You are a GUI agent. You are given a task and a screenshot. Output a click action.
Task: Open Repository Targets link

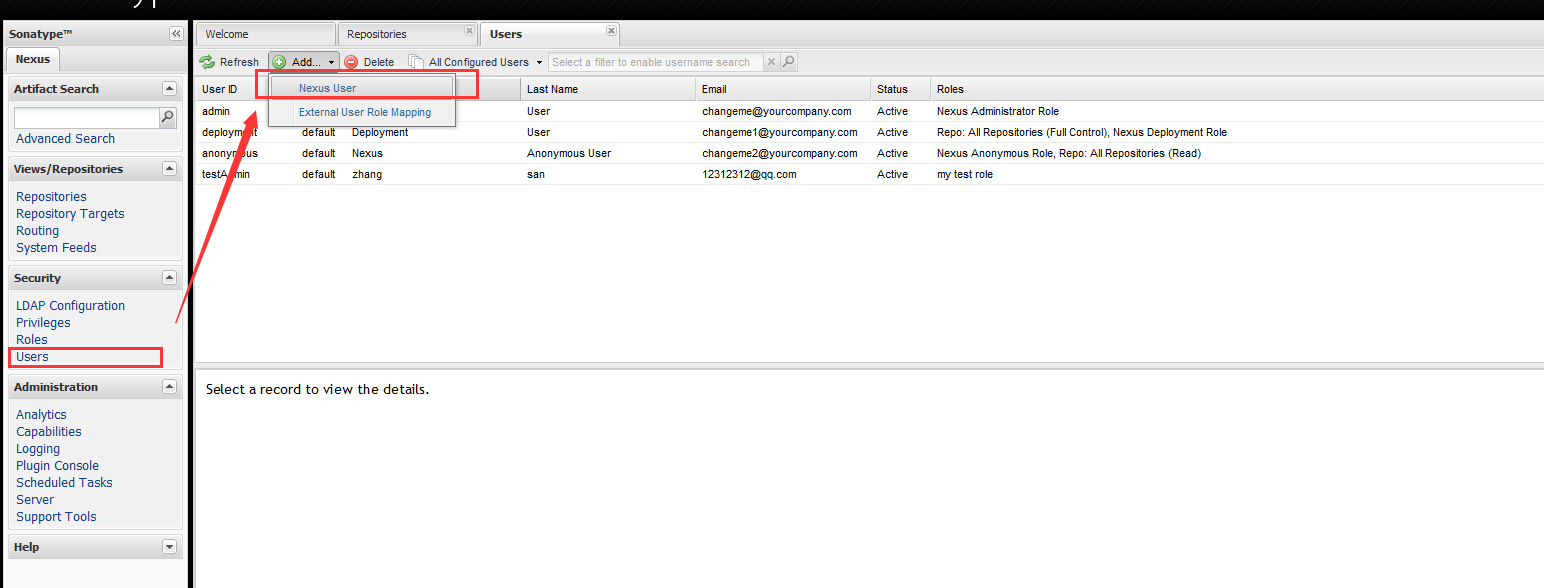point(70,214)
